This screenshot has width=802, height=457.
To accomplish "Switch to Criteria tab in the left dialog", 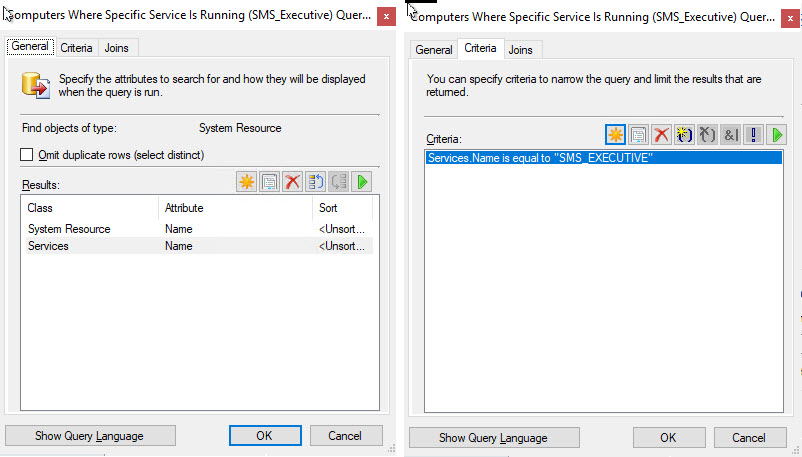I will tap(76, 48).
